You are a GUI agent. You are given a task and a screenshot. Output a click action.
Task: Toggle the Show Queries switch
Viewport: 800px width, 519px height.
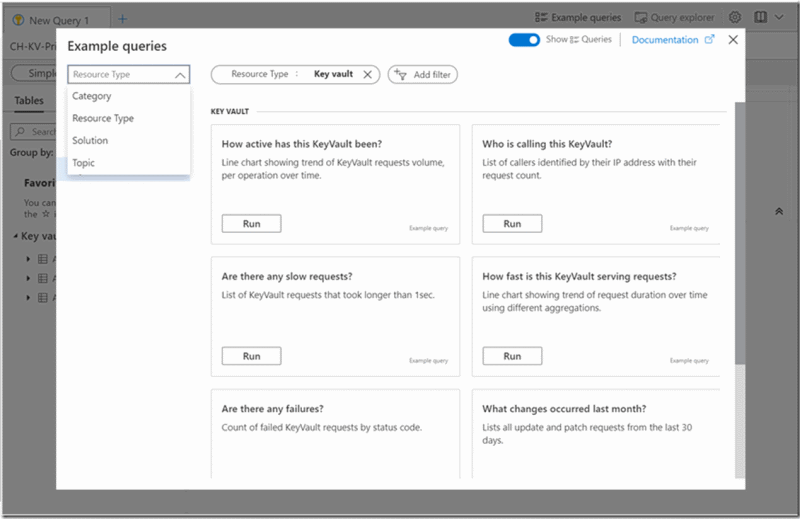(524, 40)
